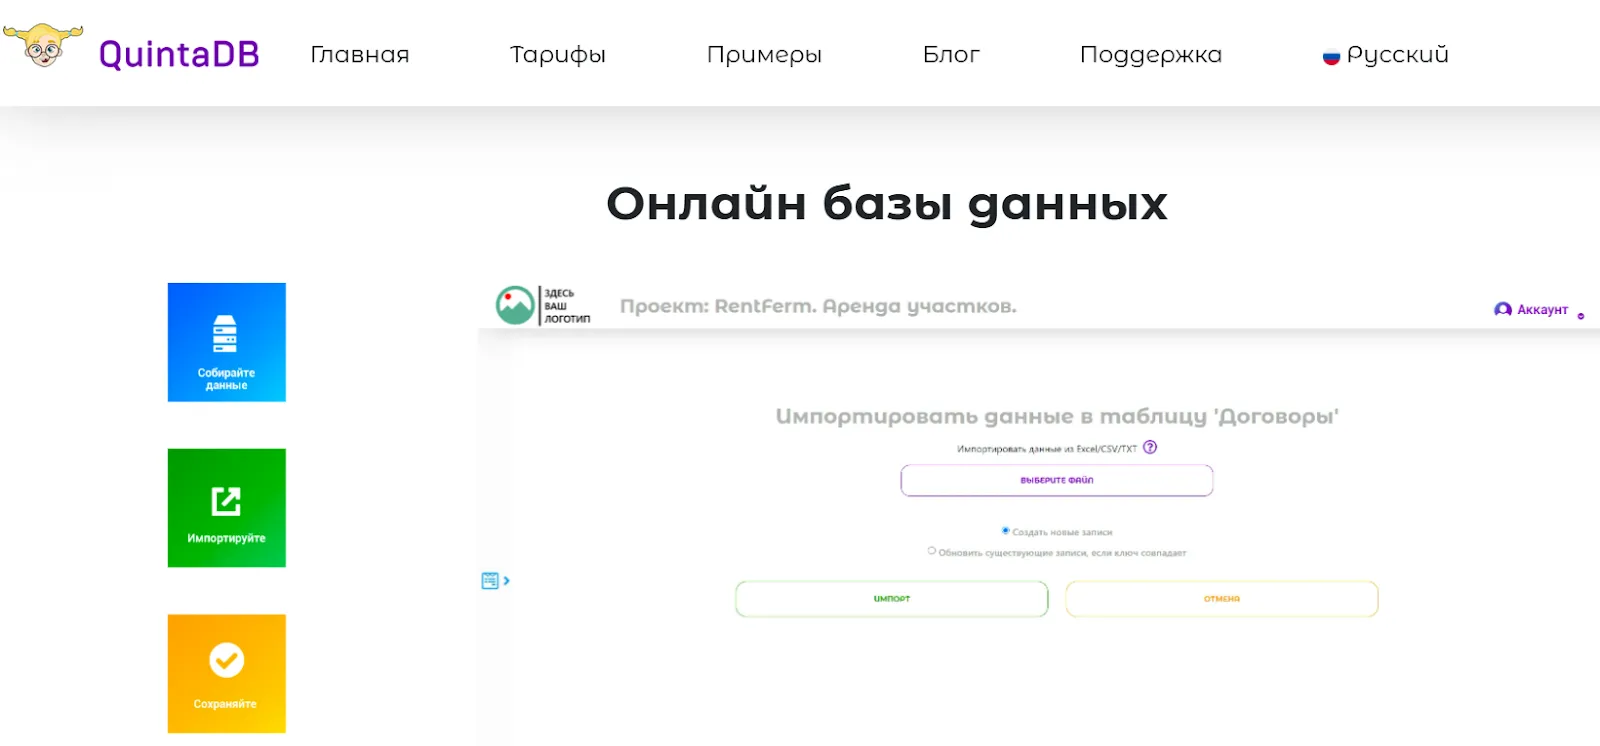This screenshot has height=746, width=1600.
Task: Click the Russian flag icon
Action: click(1331, 57)
